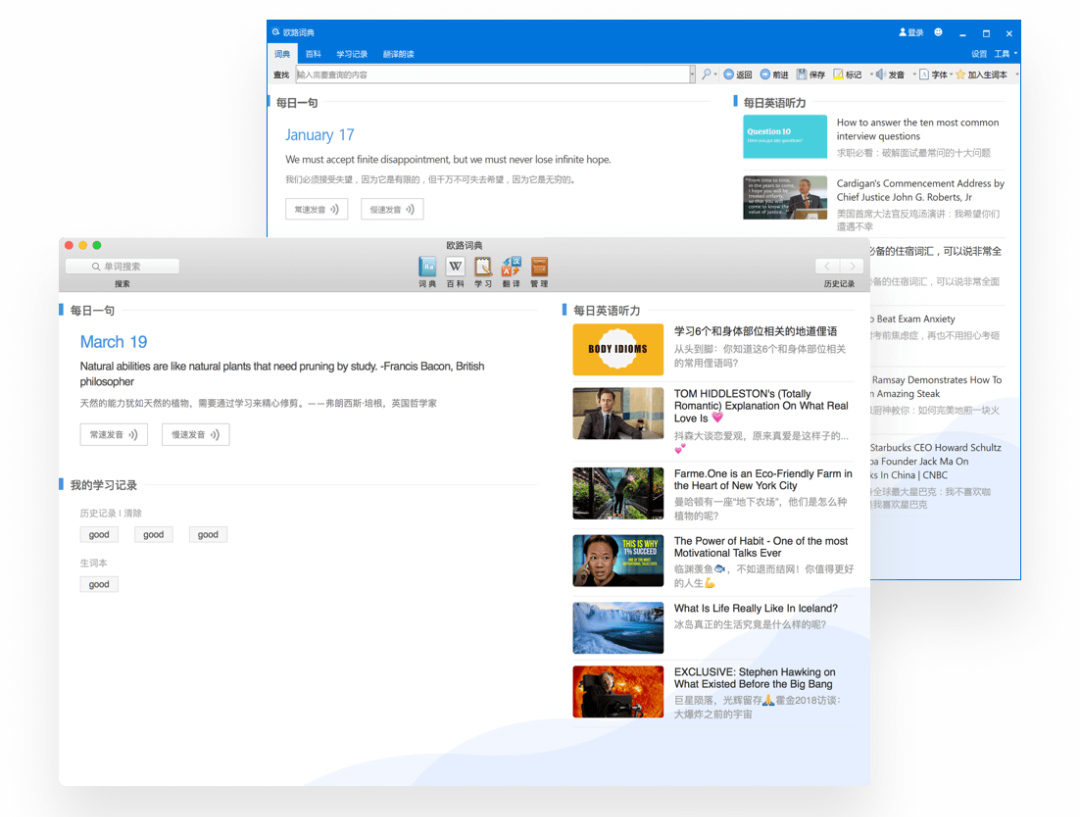Screen dimensions: 1080x817
Task: Click the 查找 search input in Windows window
Action: tap(492, 74)
